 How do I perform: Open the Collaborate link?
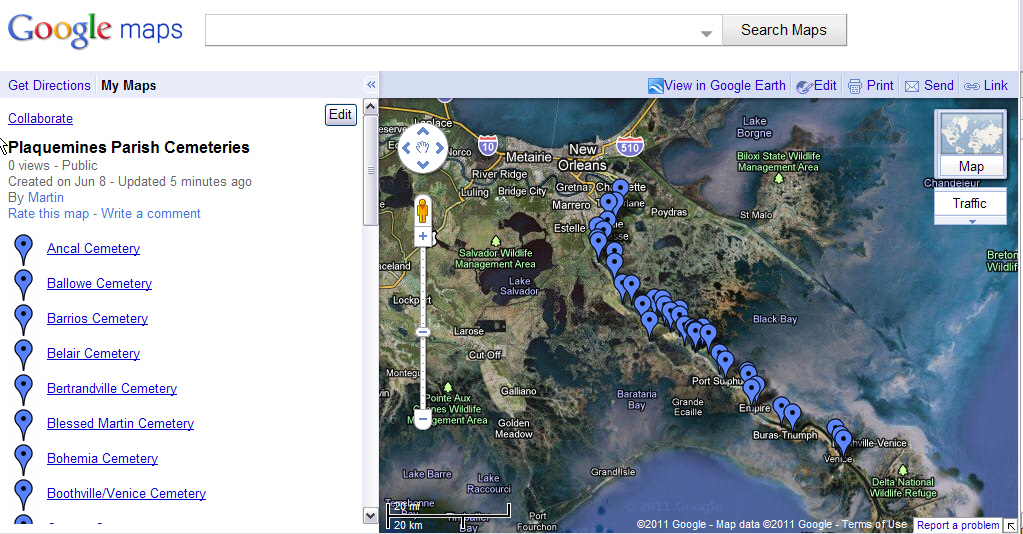(x=40, y=118)
